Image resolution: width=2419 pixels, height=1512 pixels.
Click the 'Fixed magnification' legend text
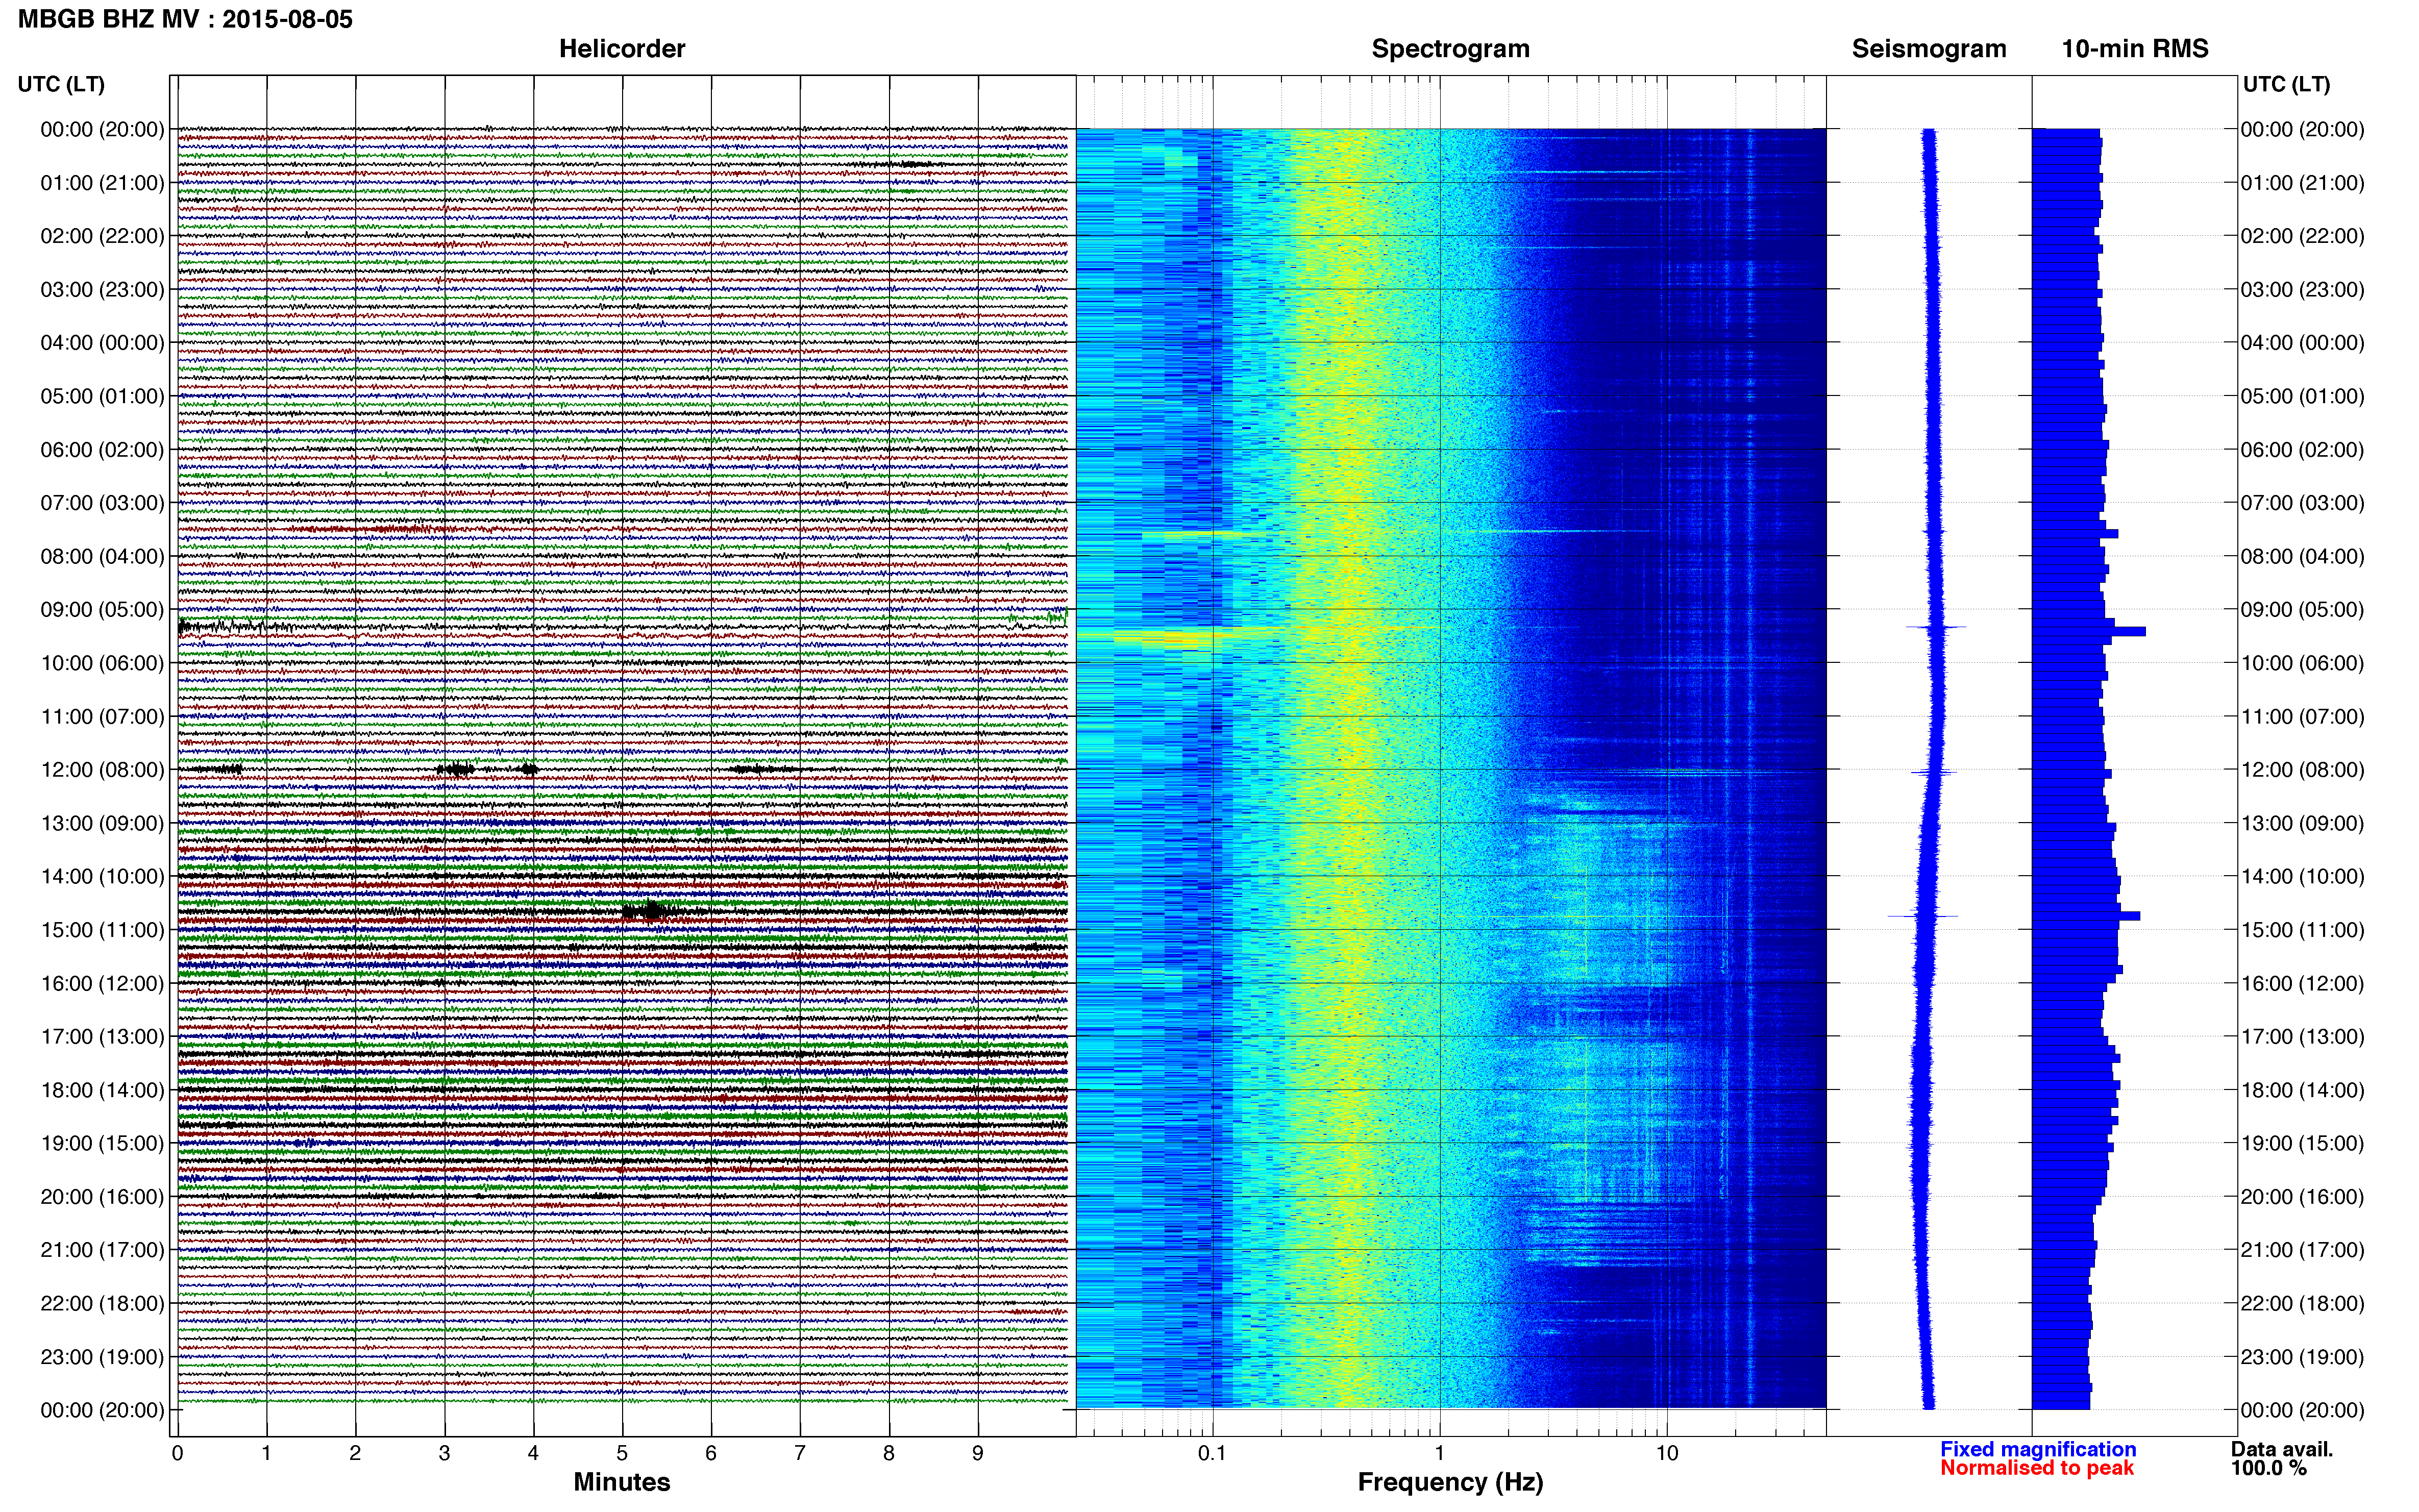(2038, 1449)
